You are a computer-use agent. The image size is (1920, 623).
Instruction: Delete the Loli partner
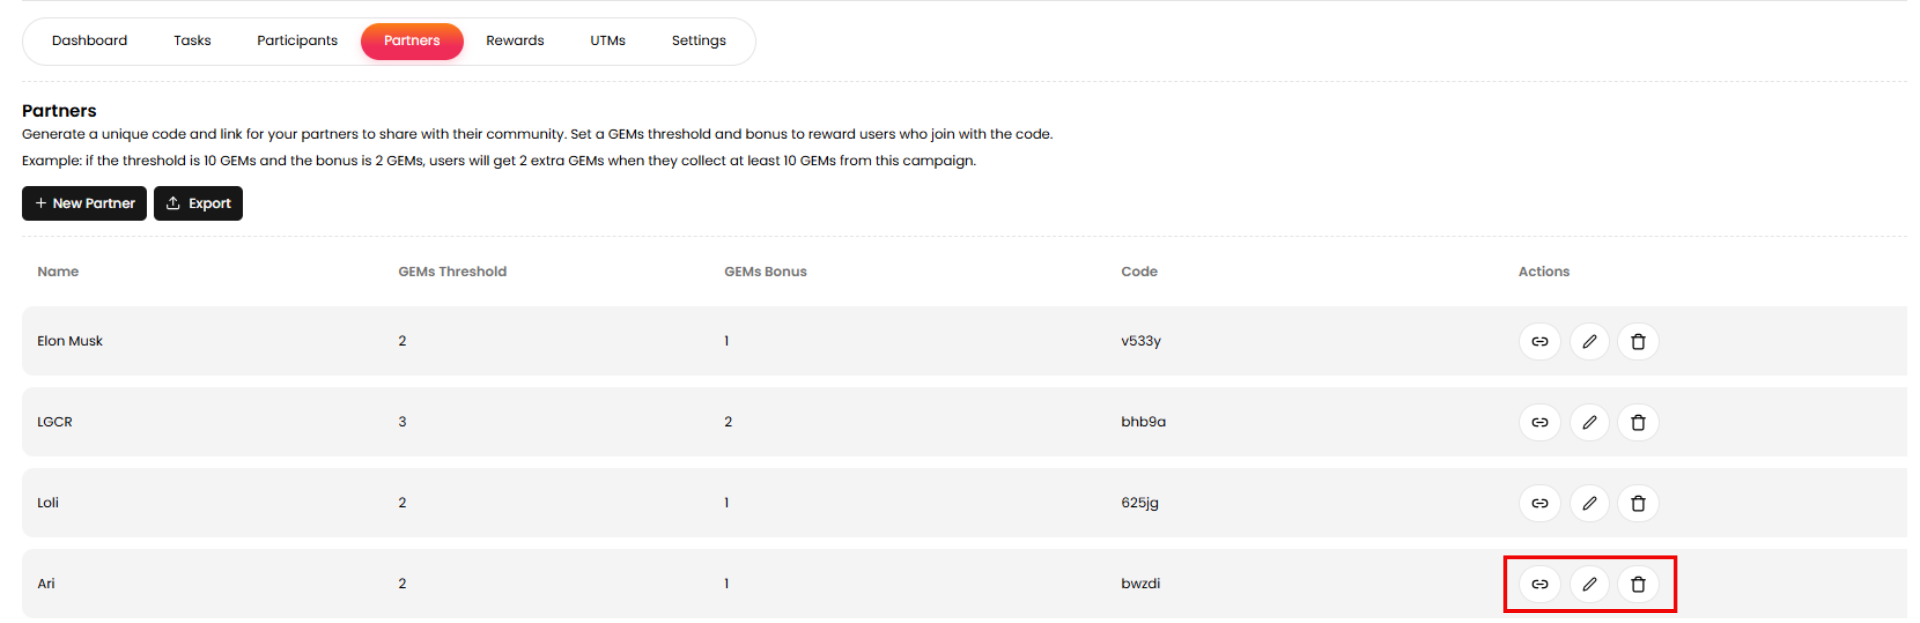(1638, 504)
